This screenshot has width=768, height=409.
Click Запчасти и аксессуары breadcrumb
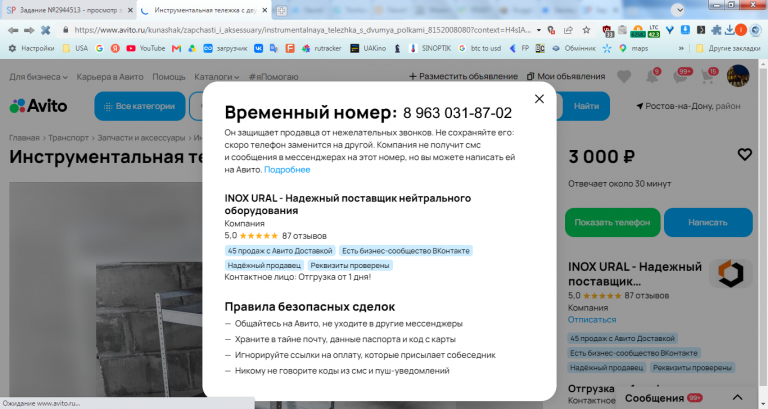pyautogui.click(x=141, y=138)
